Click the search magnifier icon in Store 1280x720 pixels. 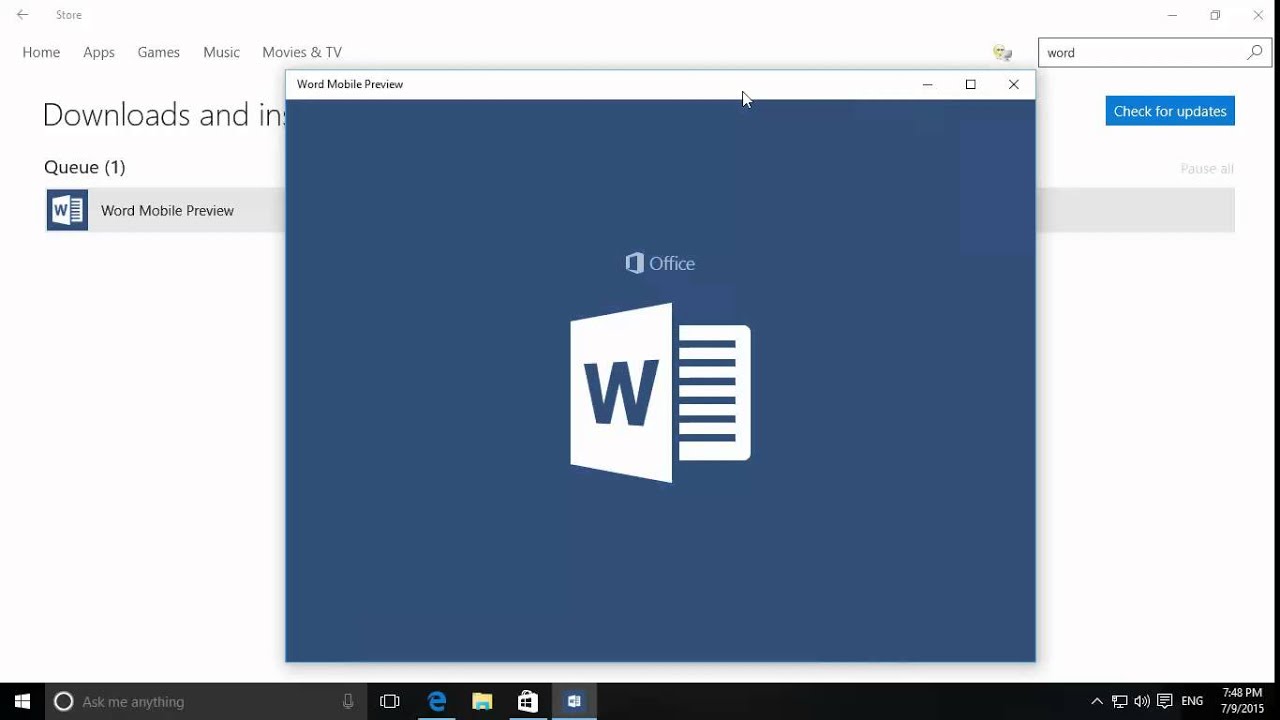pos(1254,52)
